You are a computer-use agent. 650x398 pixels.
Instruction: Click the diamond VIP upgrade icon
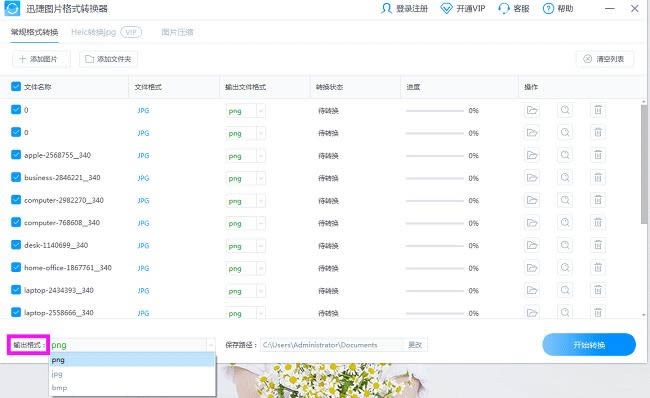(x=446, y=8)
